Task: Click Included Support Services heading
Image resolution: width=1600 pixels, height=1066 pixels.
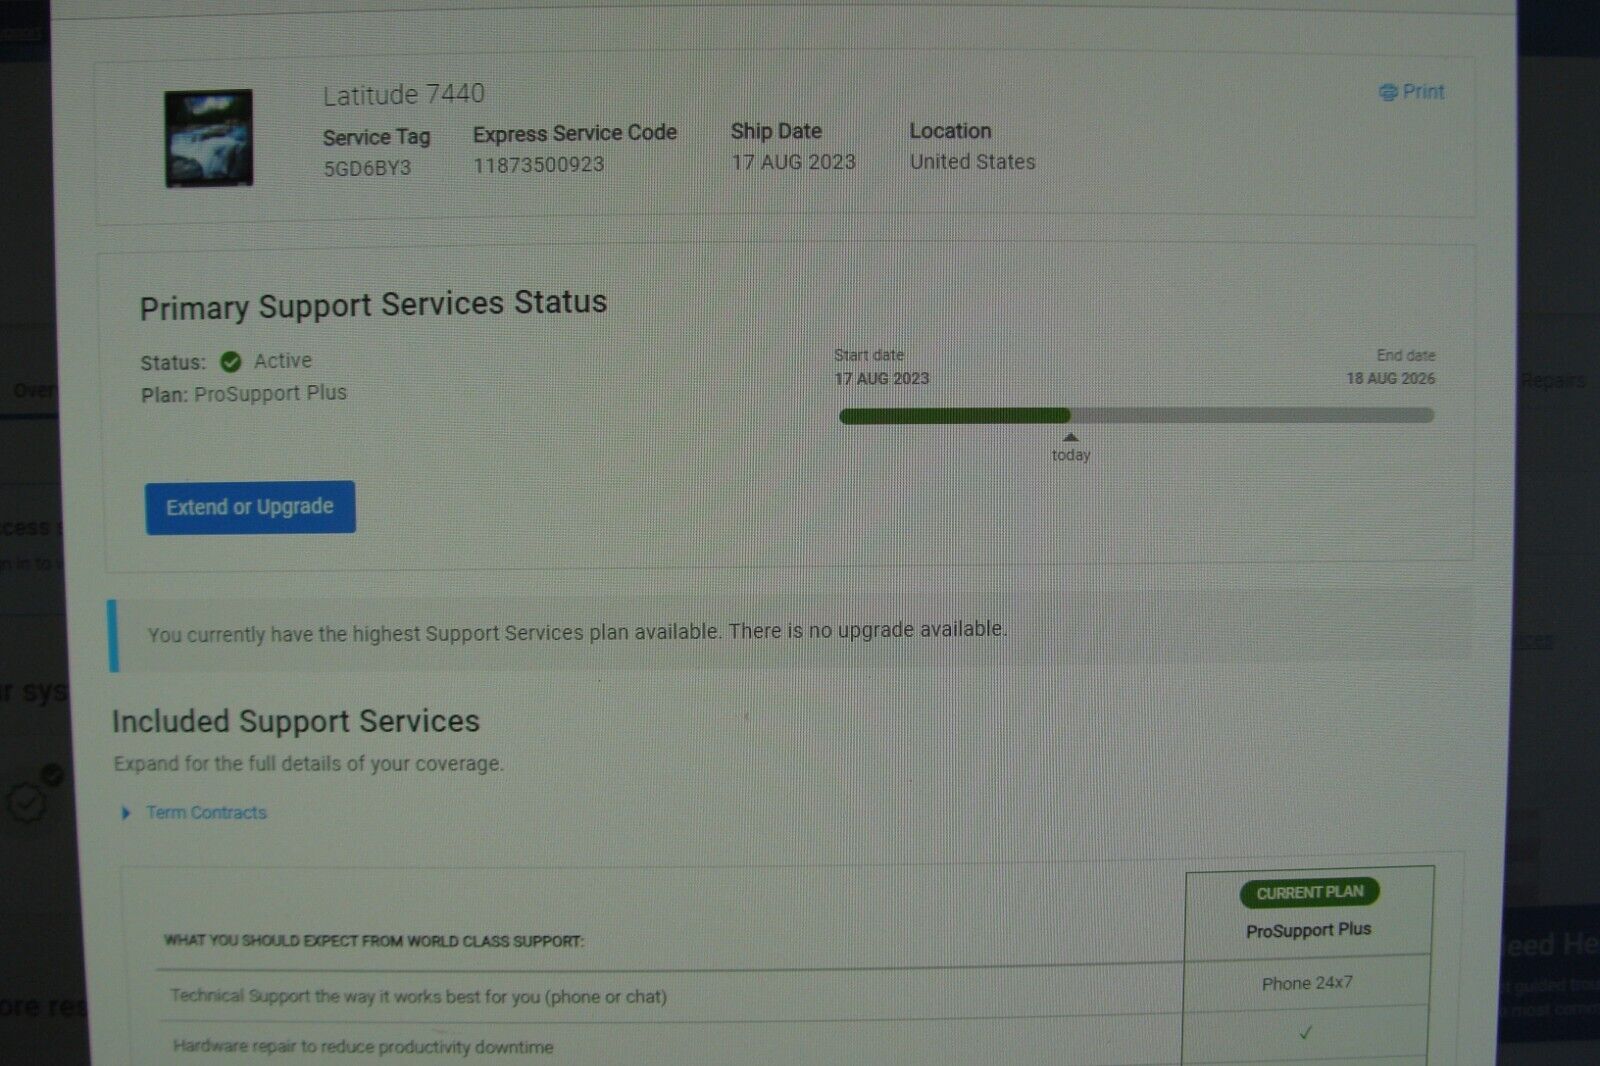Action: (x=296, y=721)
